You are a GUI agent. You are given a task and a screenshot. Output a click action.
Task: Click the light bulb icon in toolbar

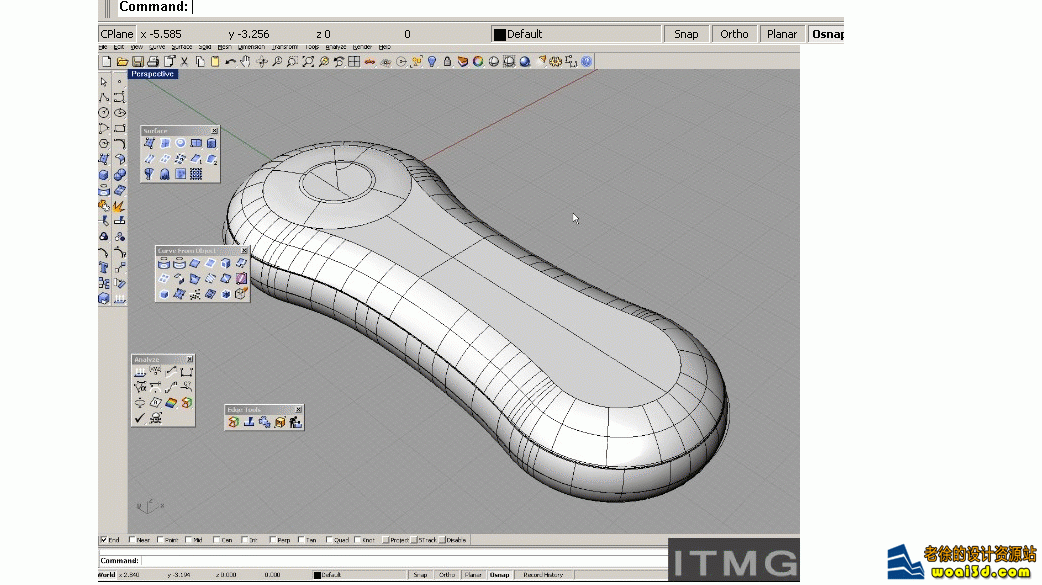point(432,62)
